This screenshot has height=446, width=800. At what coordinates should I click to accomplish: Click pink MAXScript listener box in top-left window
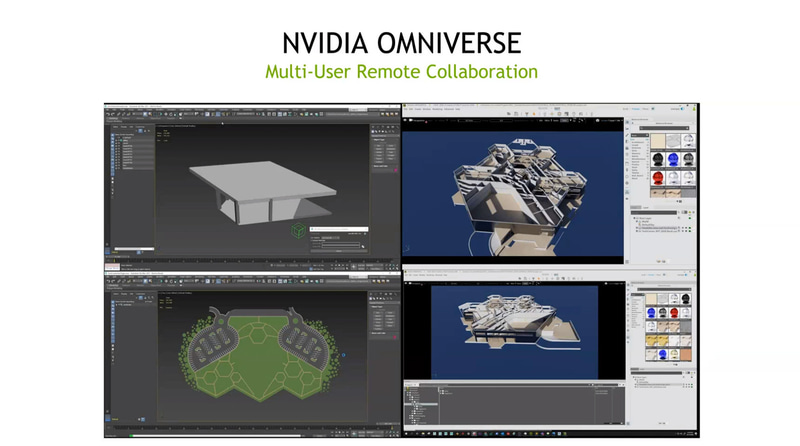(112, 266)
